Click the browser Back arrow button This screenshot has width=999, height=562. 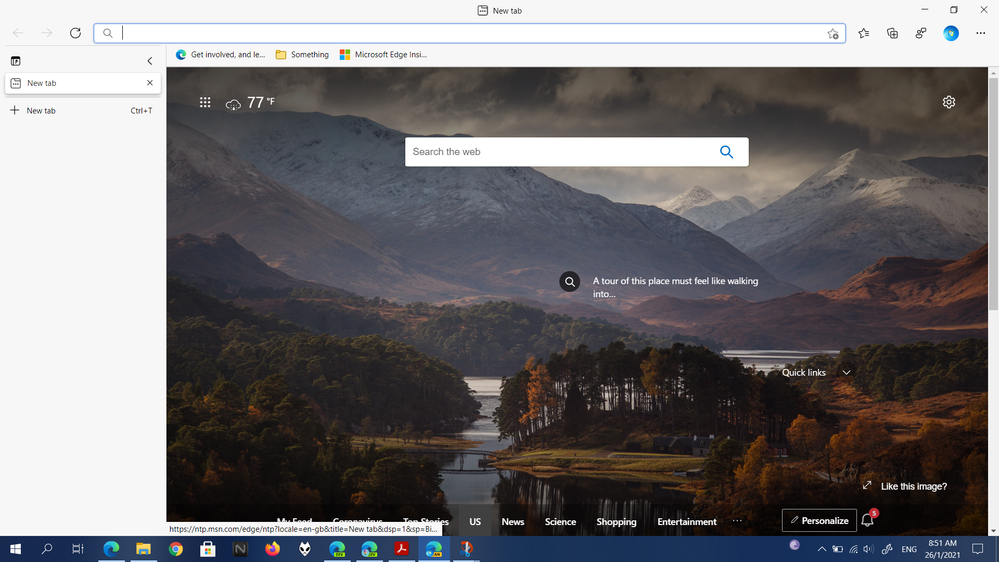[x=18, y=33]
